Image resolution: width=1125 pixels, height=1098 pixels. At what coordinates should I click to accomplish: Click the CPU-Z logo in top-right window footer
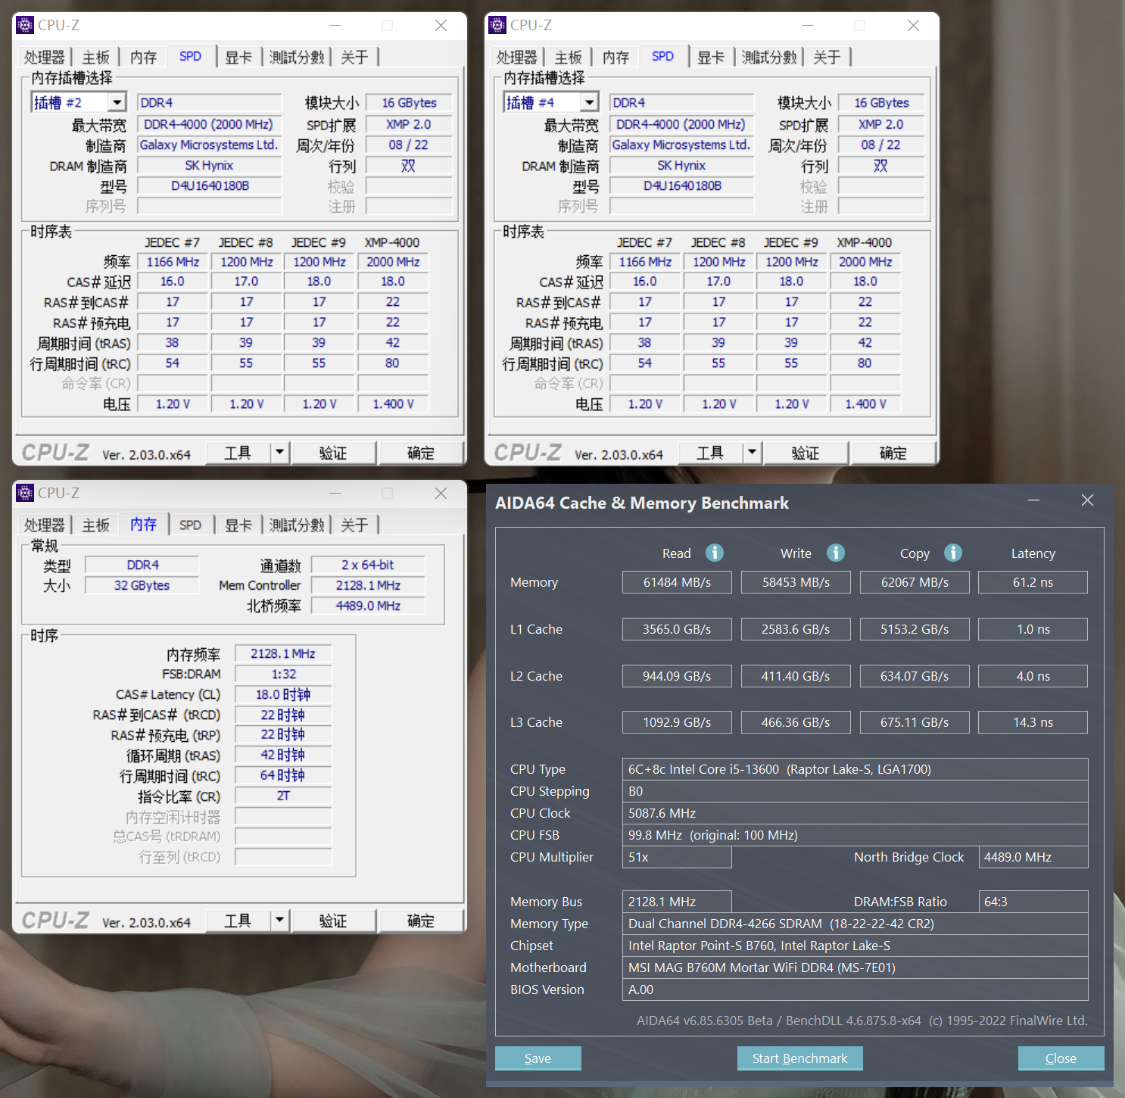pos(526,452)
